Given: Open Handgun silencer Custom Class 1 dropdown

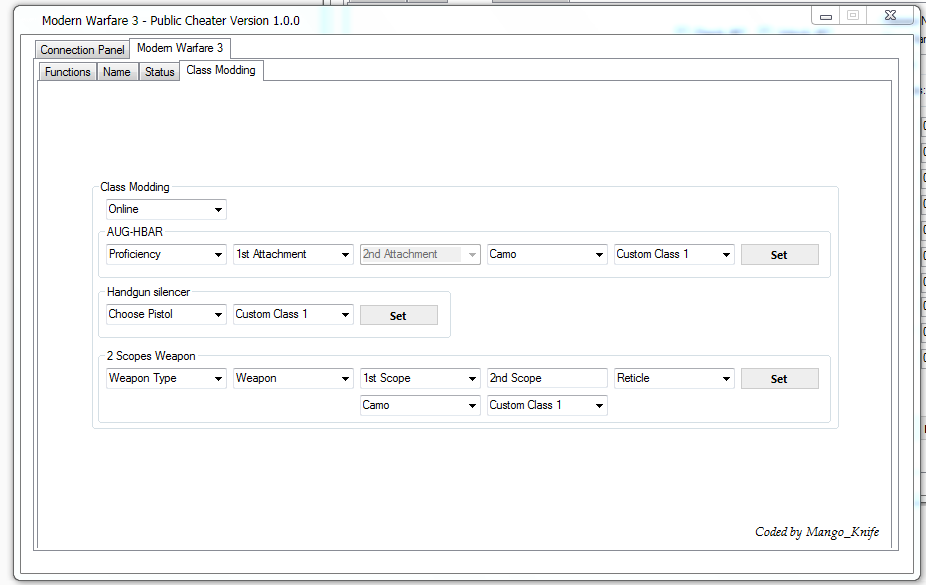Looking at the screenshot, I should point(293,315).
